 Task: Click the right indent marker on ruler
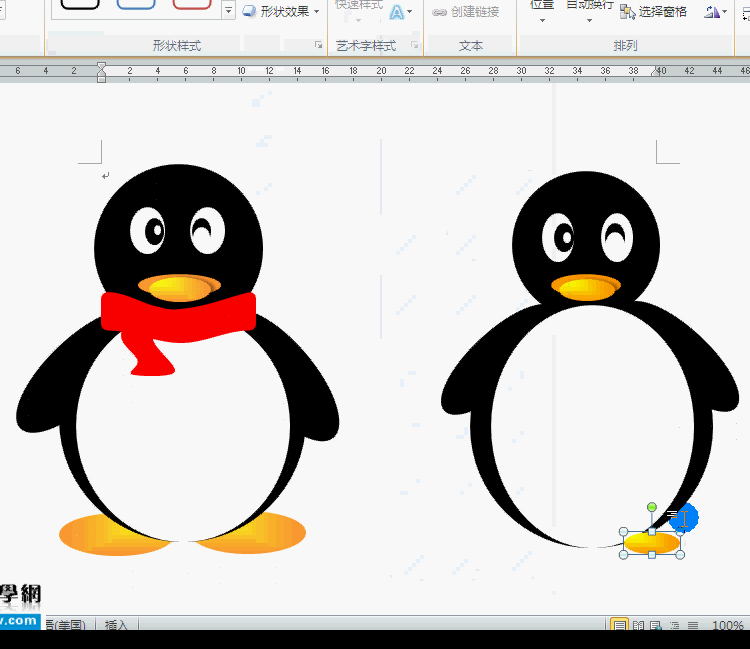655,72
